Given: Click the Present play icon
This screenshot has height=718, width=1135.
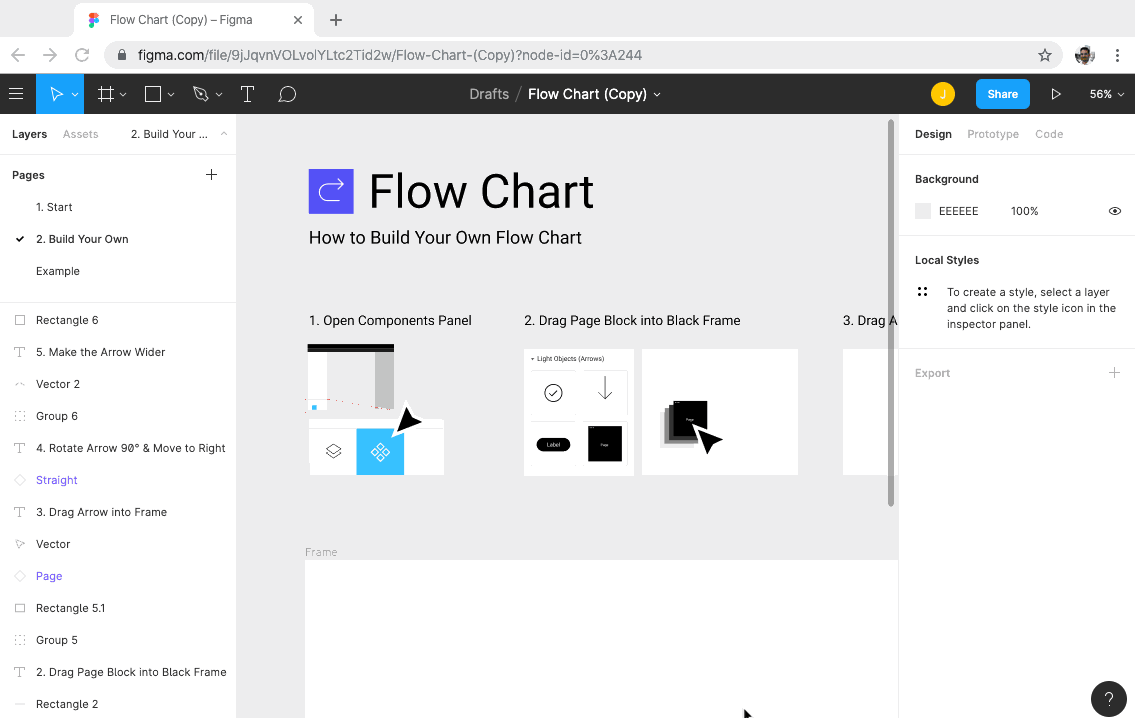Looking at the screenshot, I should click(1055, 94).
